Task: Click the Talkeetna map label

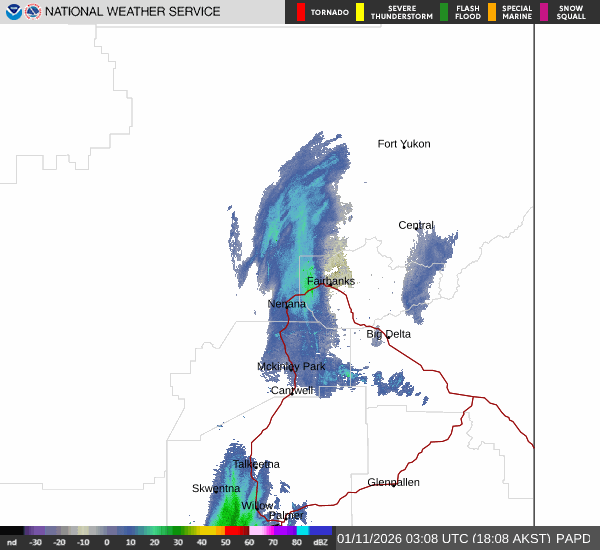Action: (x=256, y=464)
